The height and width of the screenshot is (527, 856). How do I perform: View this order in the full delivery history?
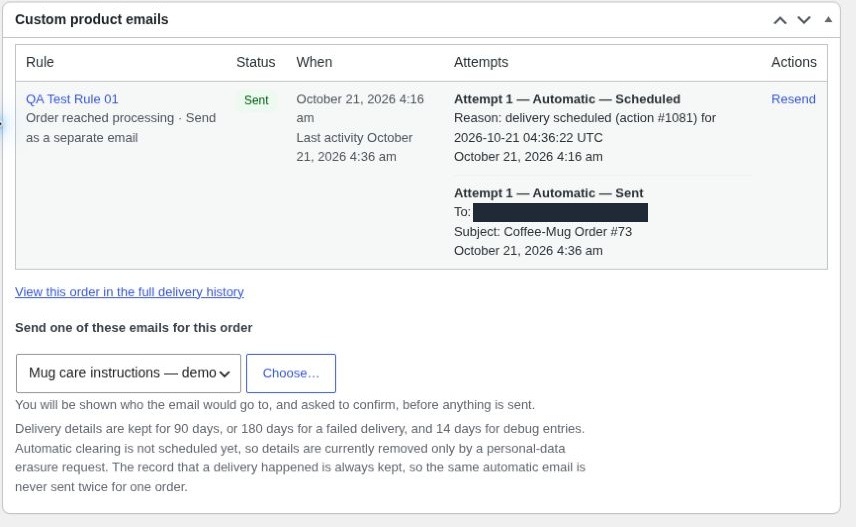point(129,292)
